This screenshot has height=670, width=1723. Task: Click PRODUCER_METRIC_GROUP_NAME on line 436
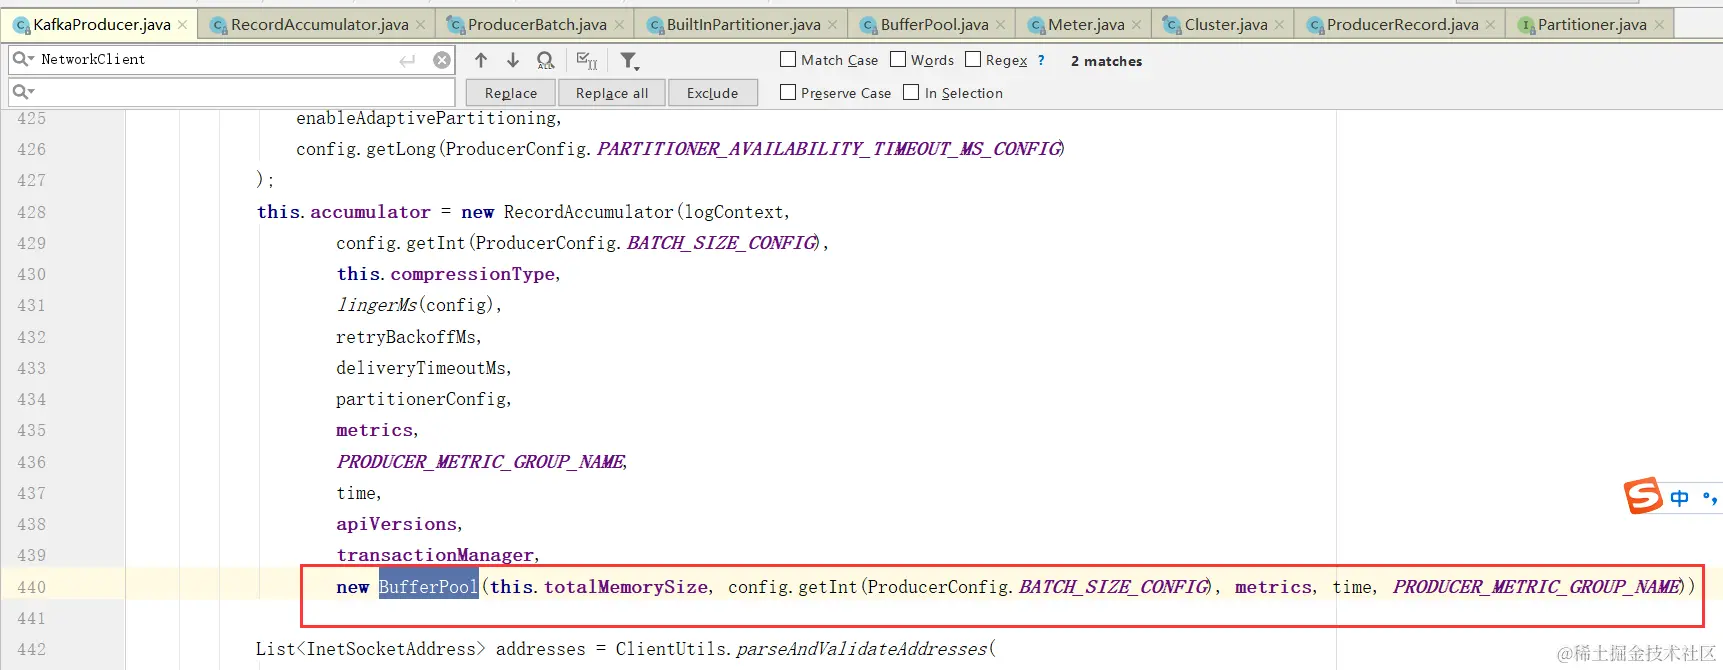point(480,462)
